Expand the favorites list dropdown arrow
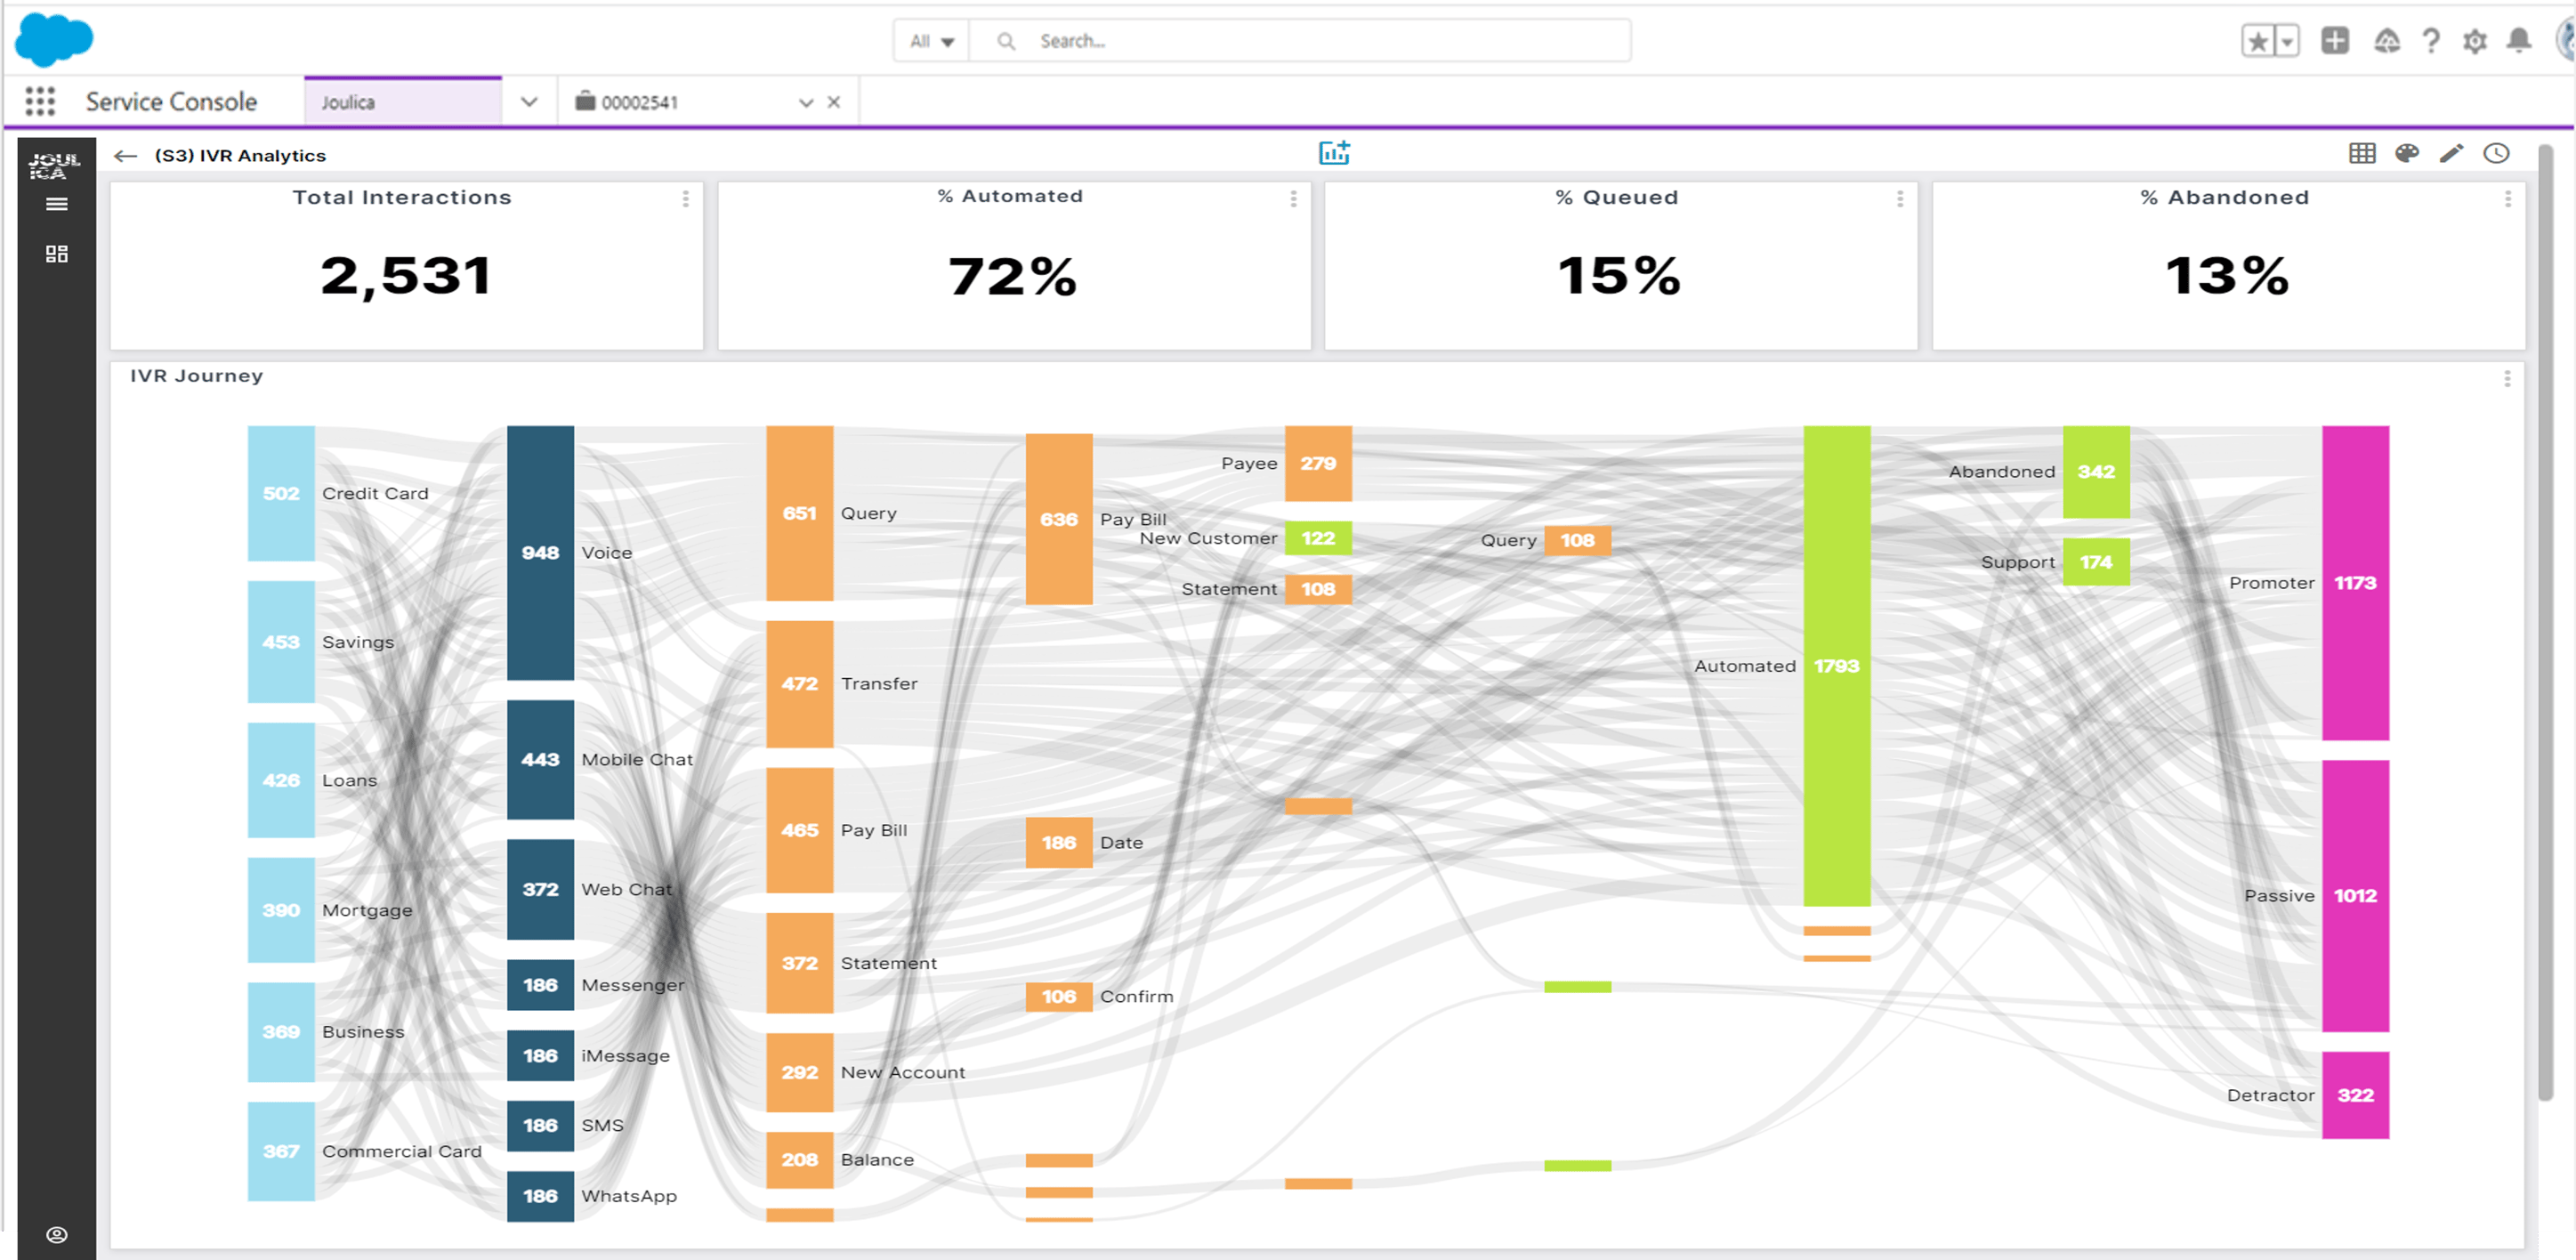2576x1260 pixels. pyautogui.click(x=2285, y=41)
